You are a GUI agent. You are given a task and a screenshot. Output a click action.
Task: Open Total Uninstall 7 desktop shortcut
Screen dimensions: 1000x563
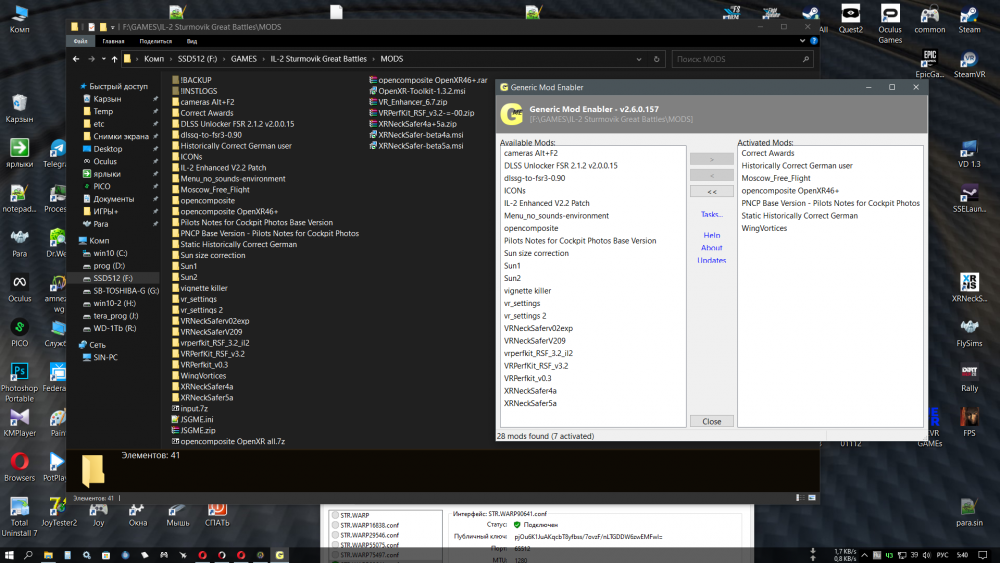(19, 510)
